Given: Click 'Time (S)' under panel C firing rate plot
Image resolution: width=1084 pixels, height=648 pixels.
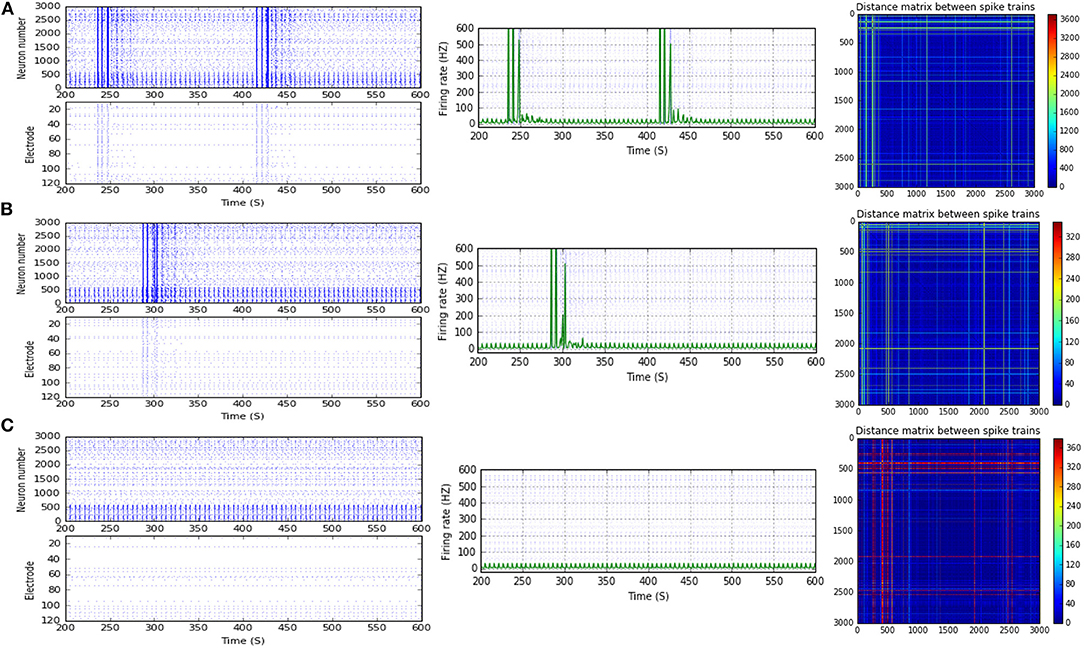Looking at the screenshot, I should [x=648, y=596].
